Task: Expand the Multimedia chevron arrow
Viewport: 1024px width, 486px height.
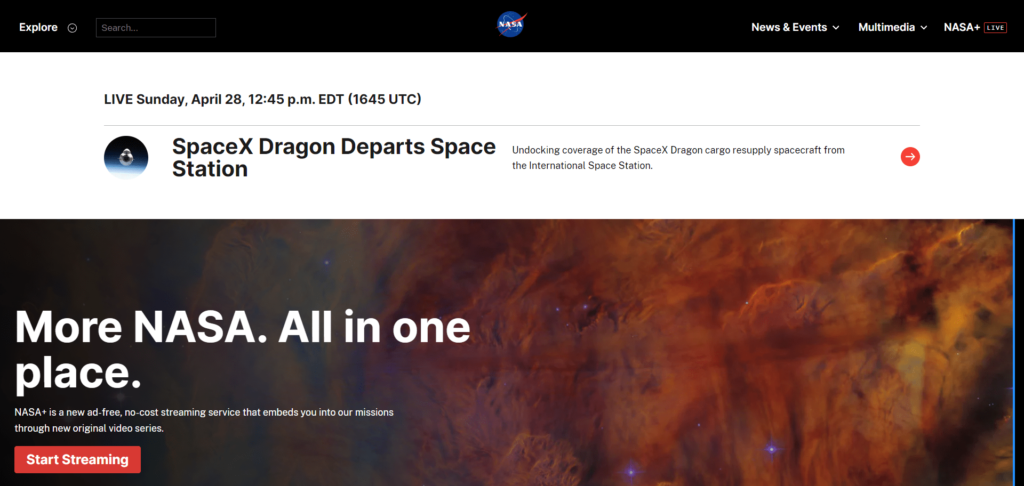Action: point(923,27)
